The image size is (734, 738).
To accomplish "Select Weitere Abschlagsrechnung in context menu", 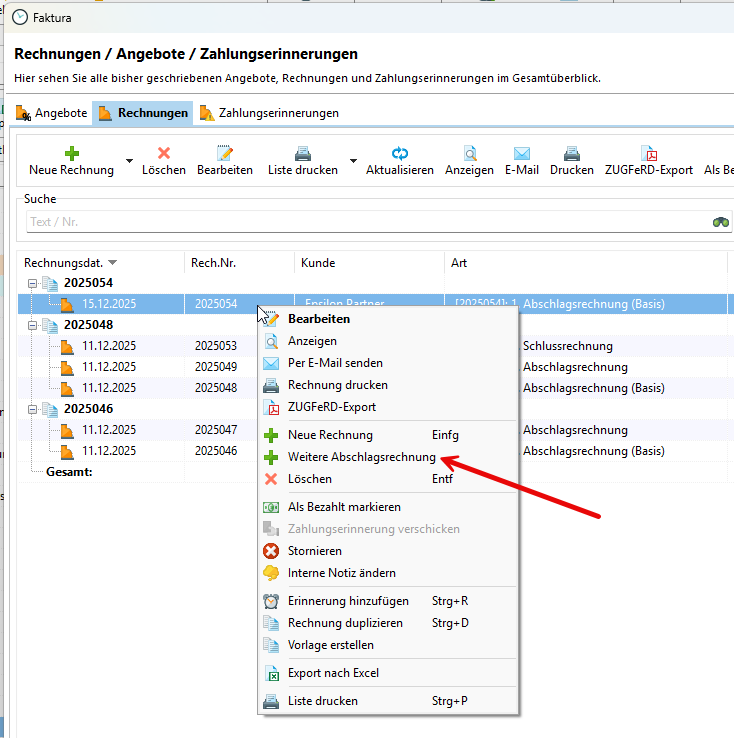I will point(361,457).
